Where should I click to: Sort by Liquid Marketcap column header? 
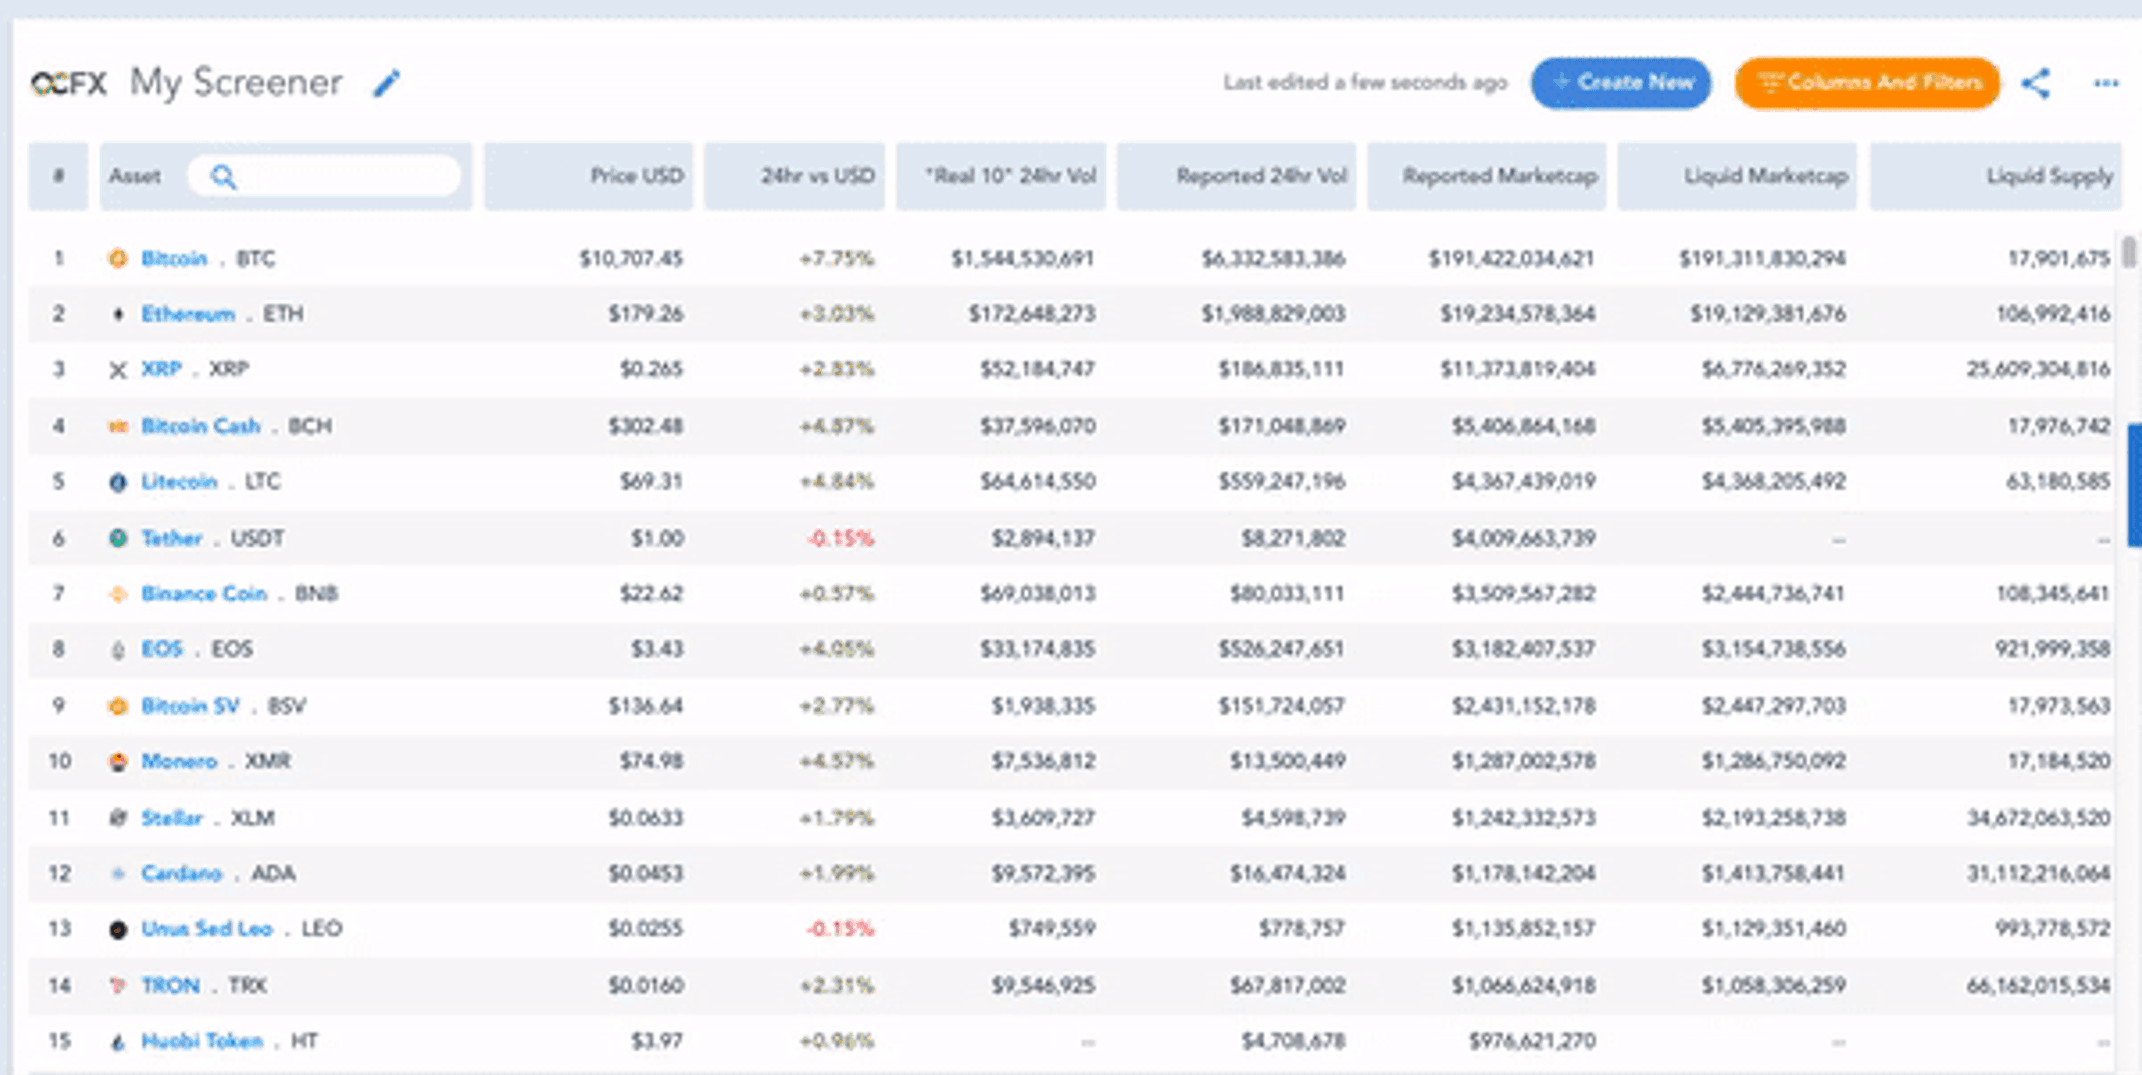1737,176
